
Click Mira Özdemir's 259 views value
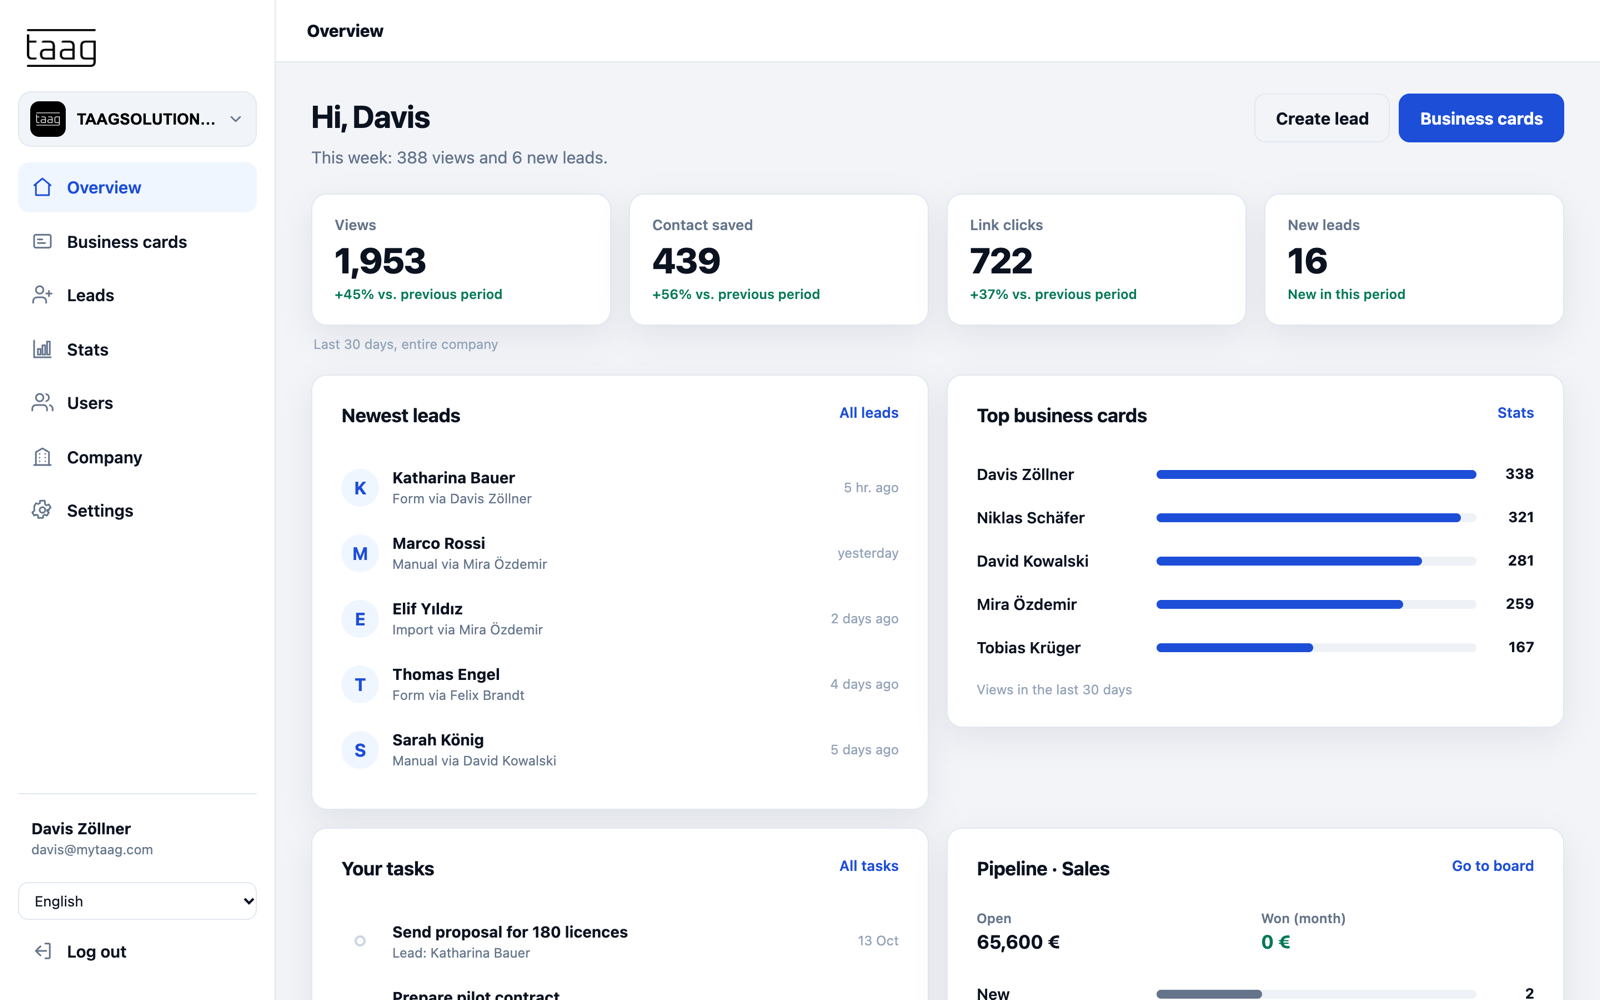click(1519, 604)
